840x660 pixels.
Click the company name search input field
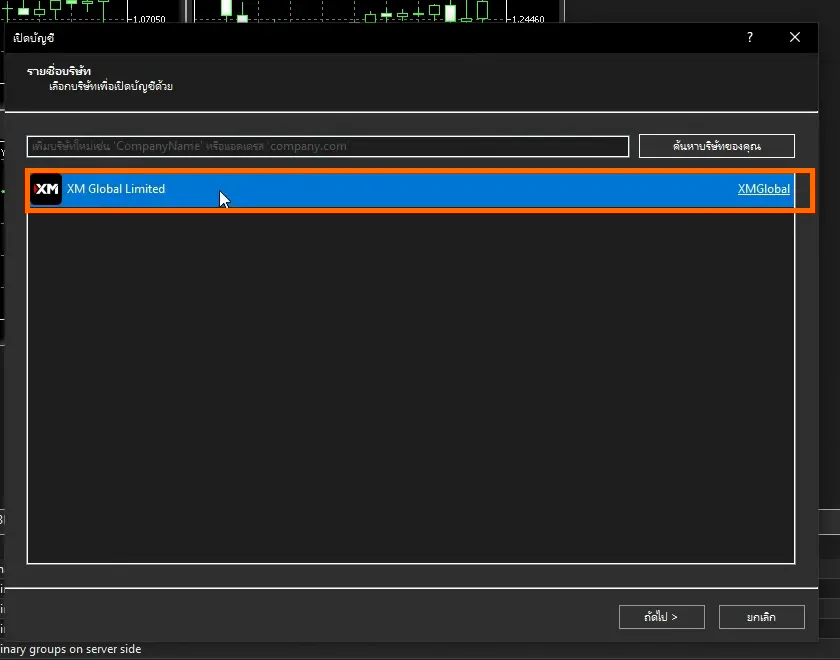click(328, 146)
